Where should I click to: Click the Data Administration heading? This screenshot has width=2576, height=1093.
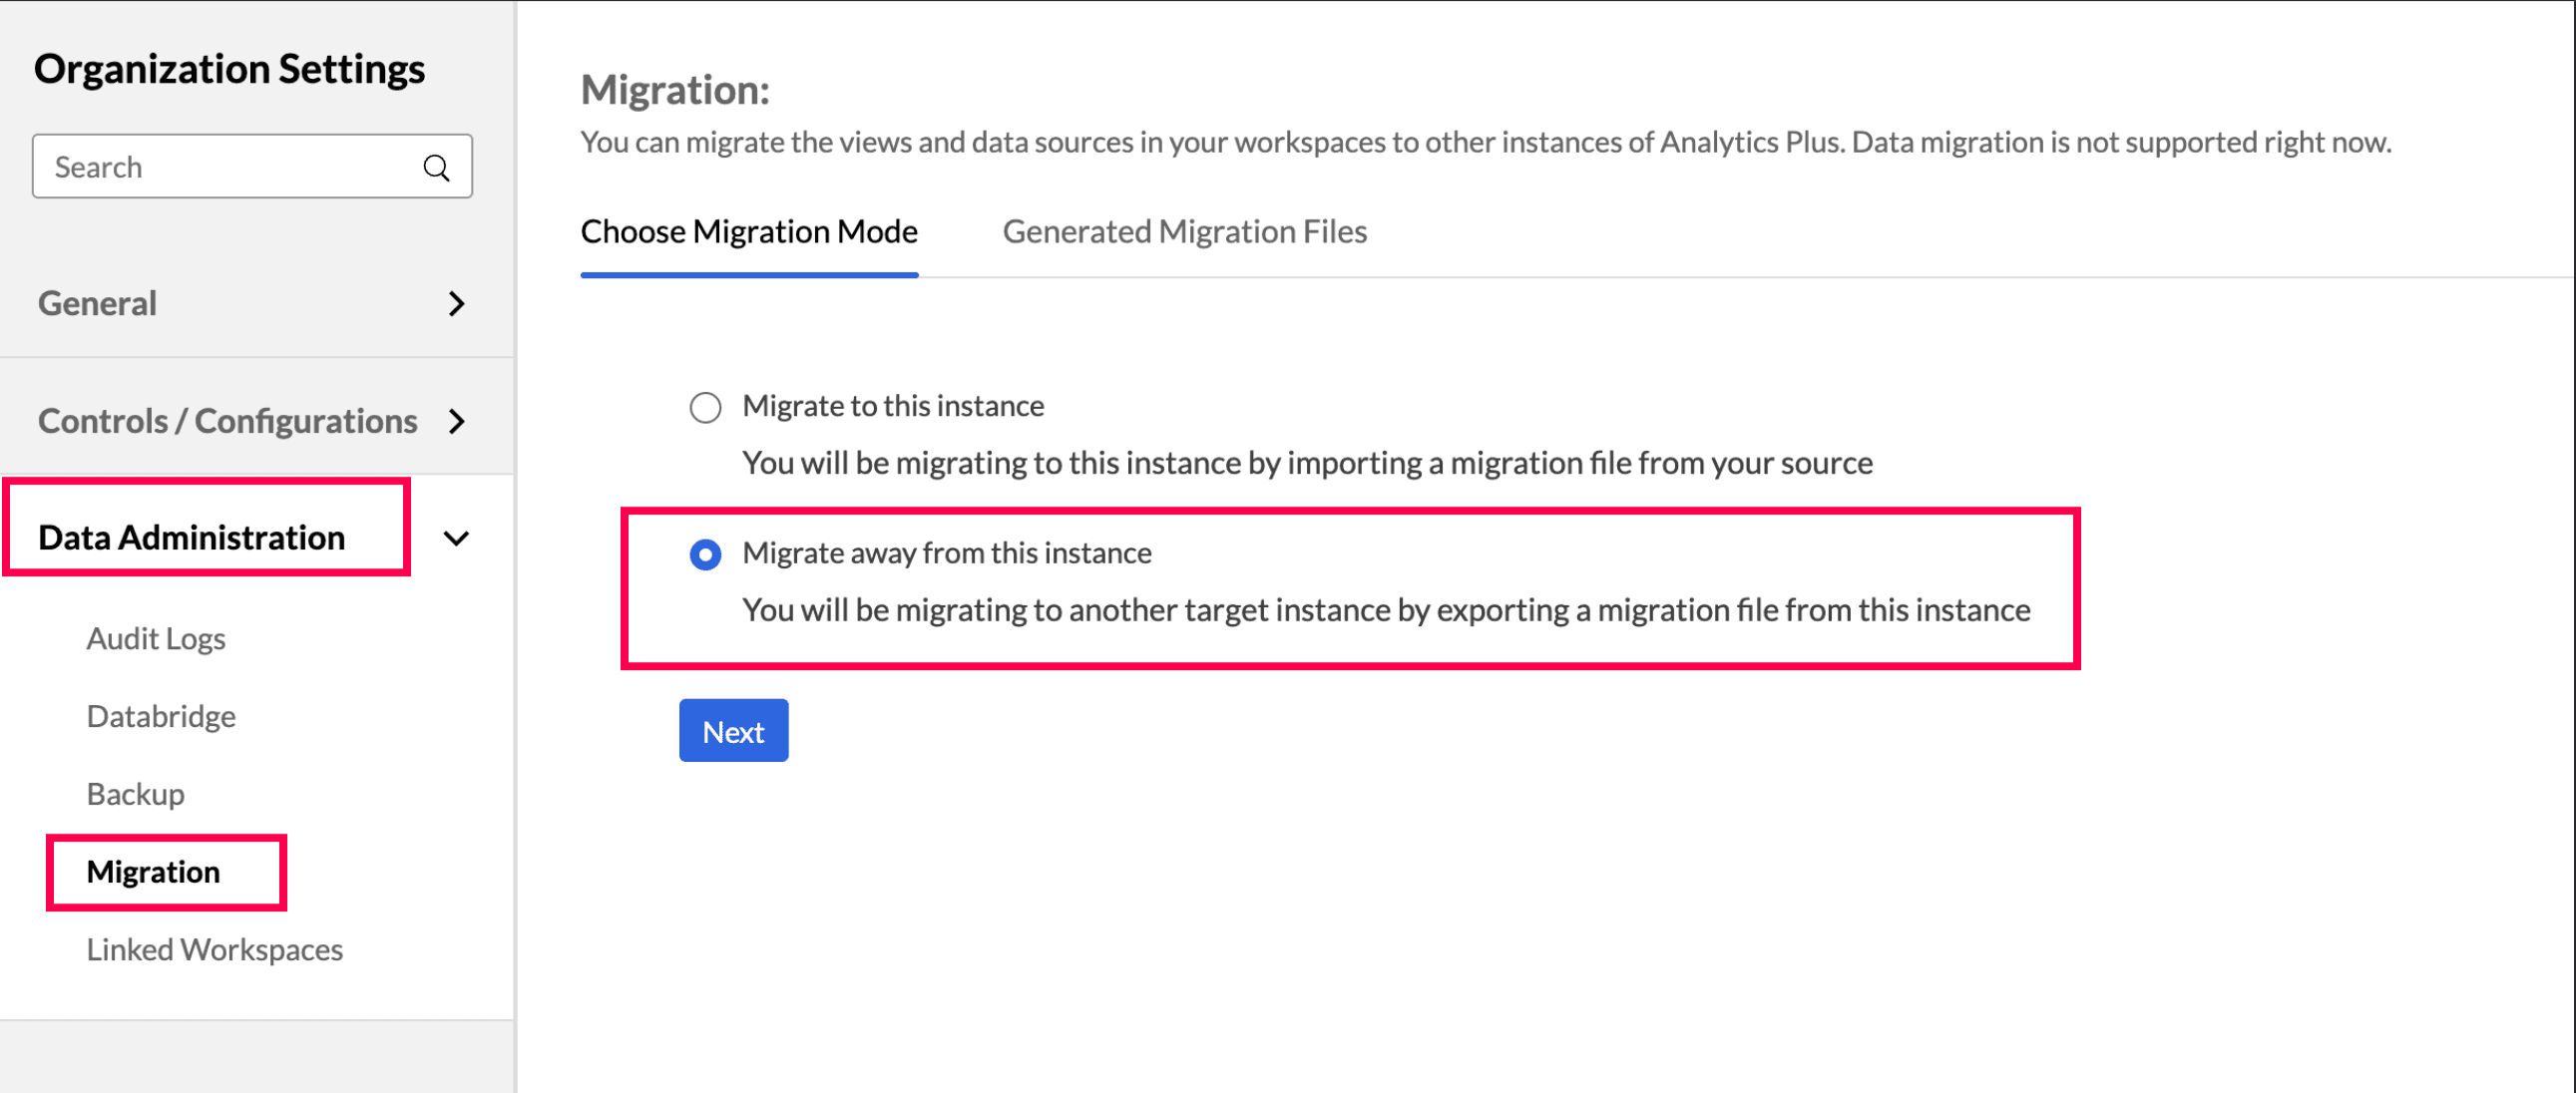[x=192, y=538]
